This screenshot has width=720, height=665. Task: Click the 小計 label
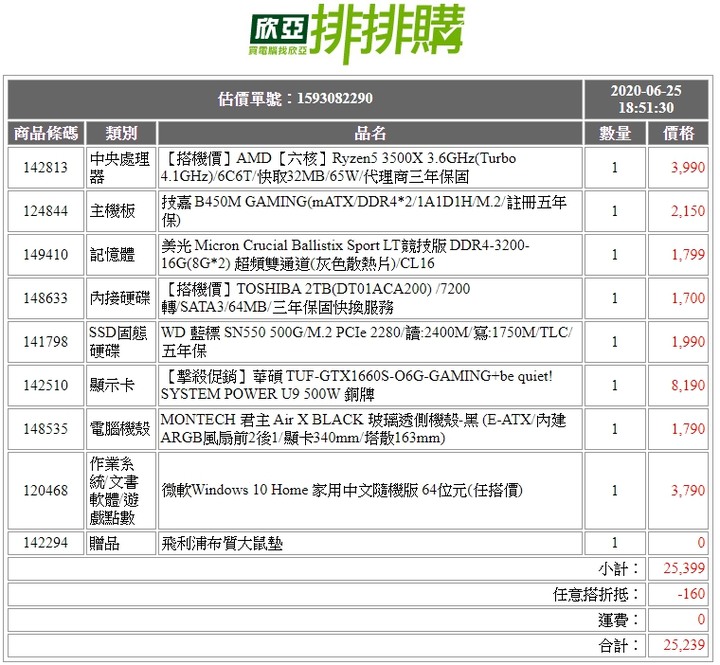tap(619, 569)
